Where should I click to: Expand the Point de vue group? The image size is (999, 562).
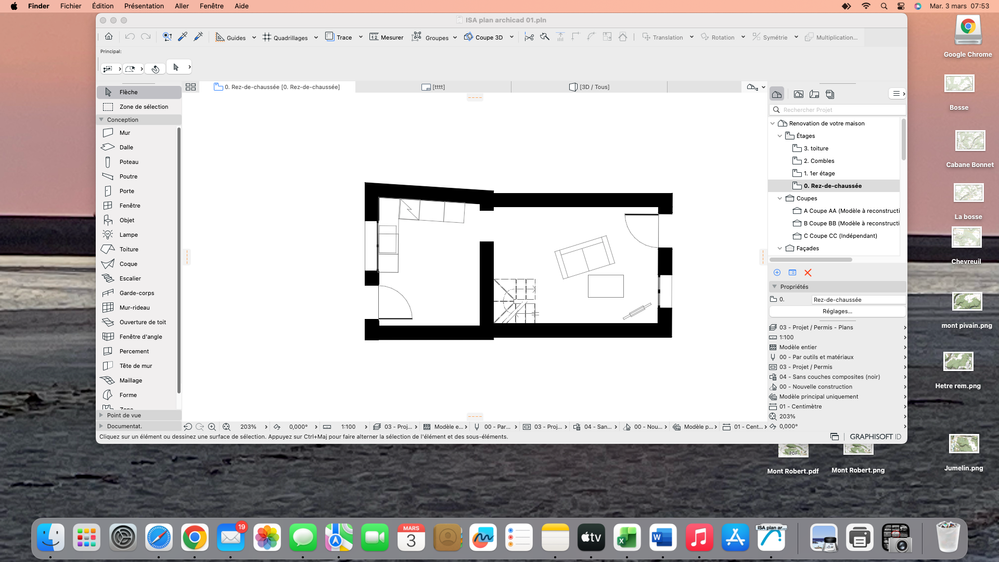point(101,415)
